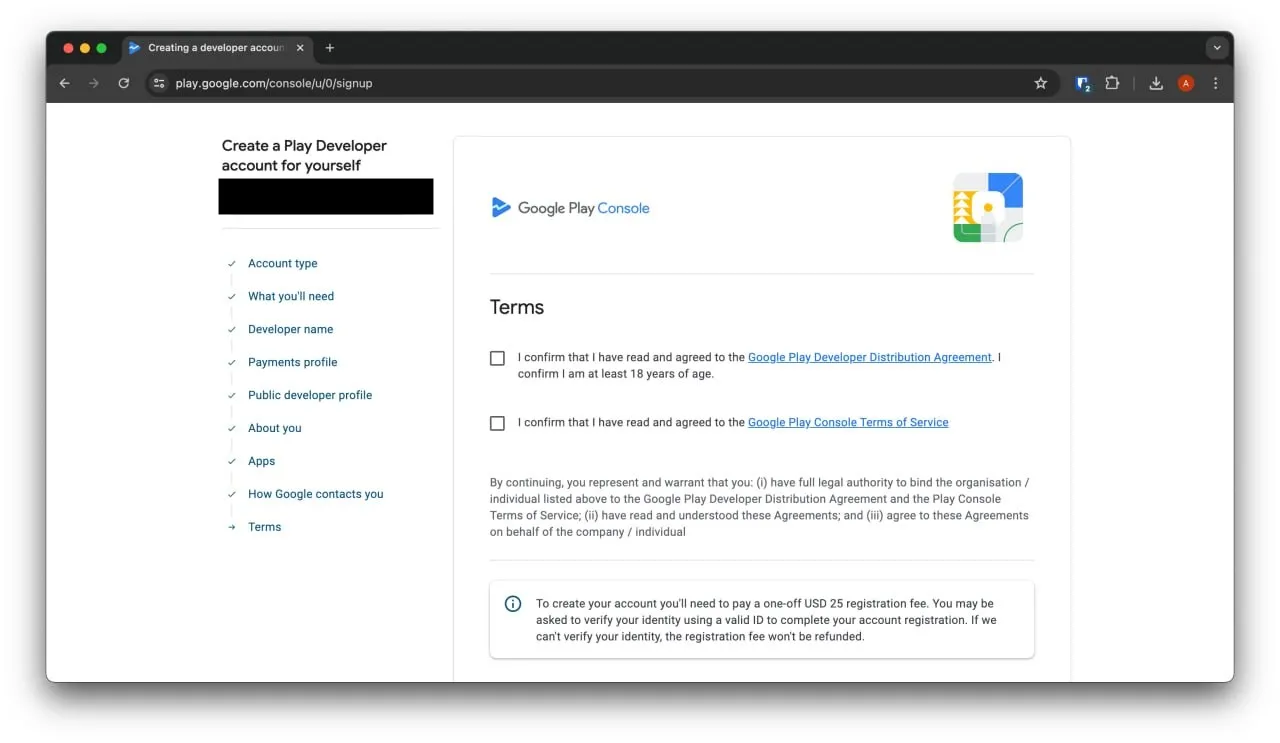Viewport: 1280px width, 743px height.
Task: Click the Create a Play Developer account heading
Action: click(305, 156)
